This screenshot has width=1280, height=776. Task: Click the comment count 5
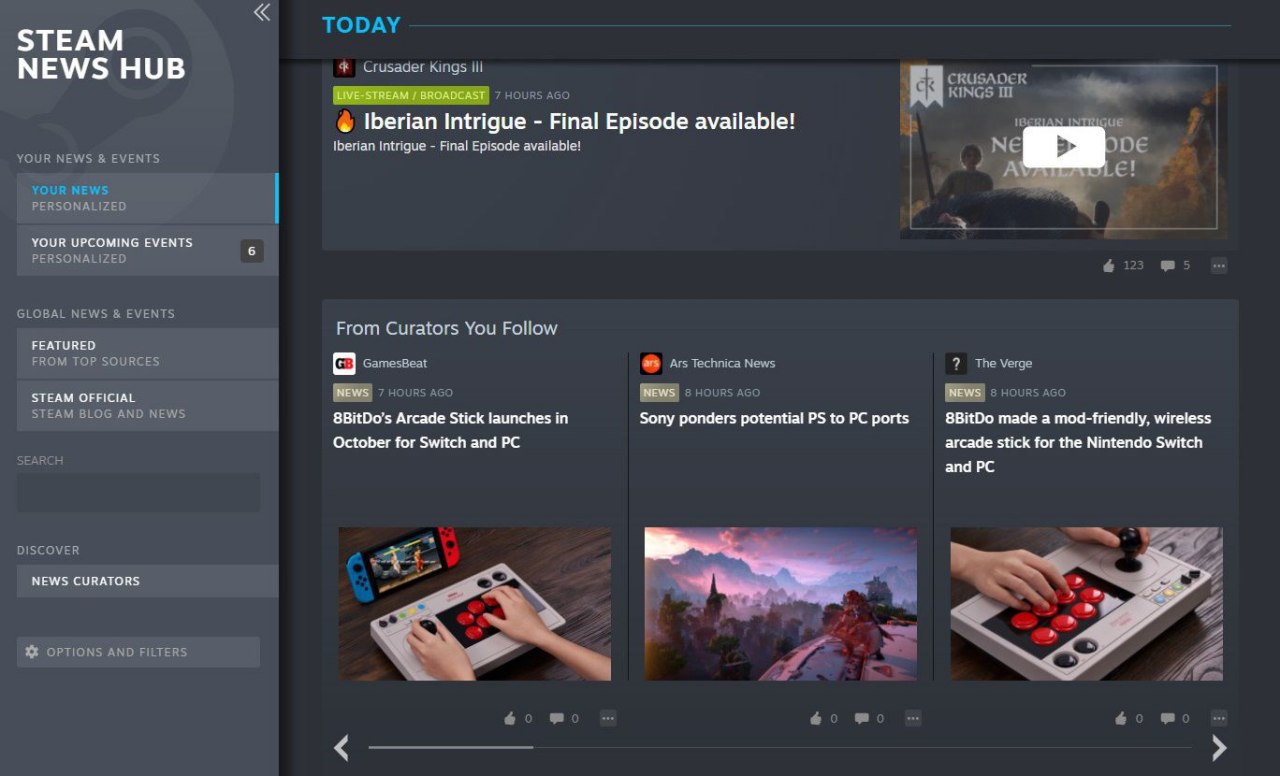(x=1186, y=266)
